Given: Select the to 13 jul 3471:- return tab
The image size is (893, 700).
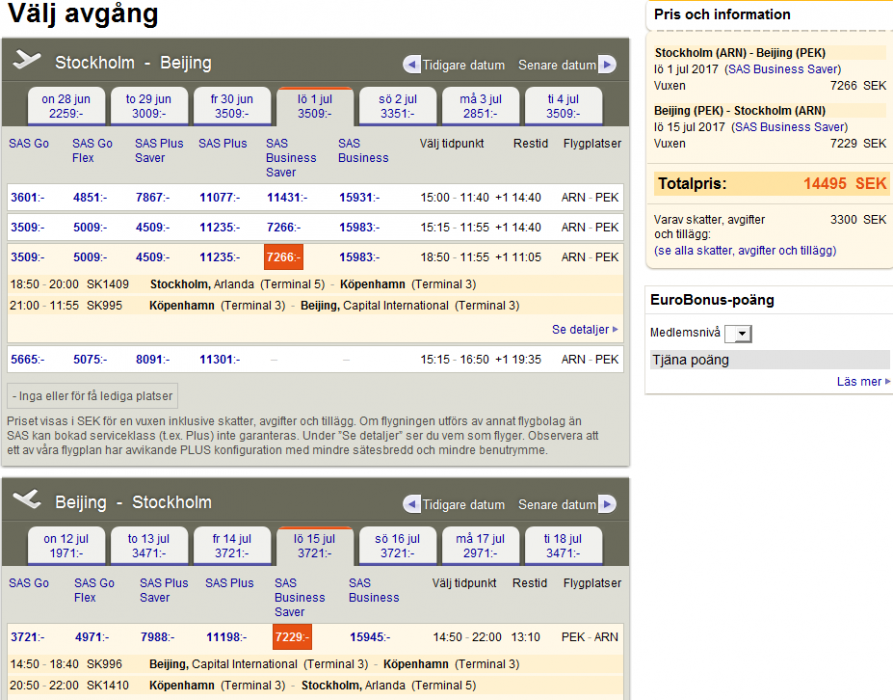Looking at the screenshot, I should tap(149, 546).
